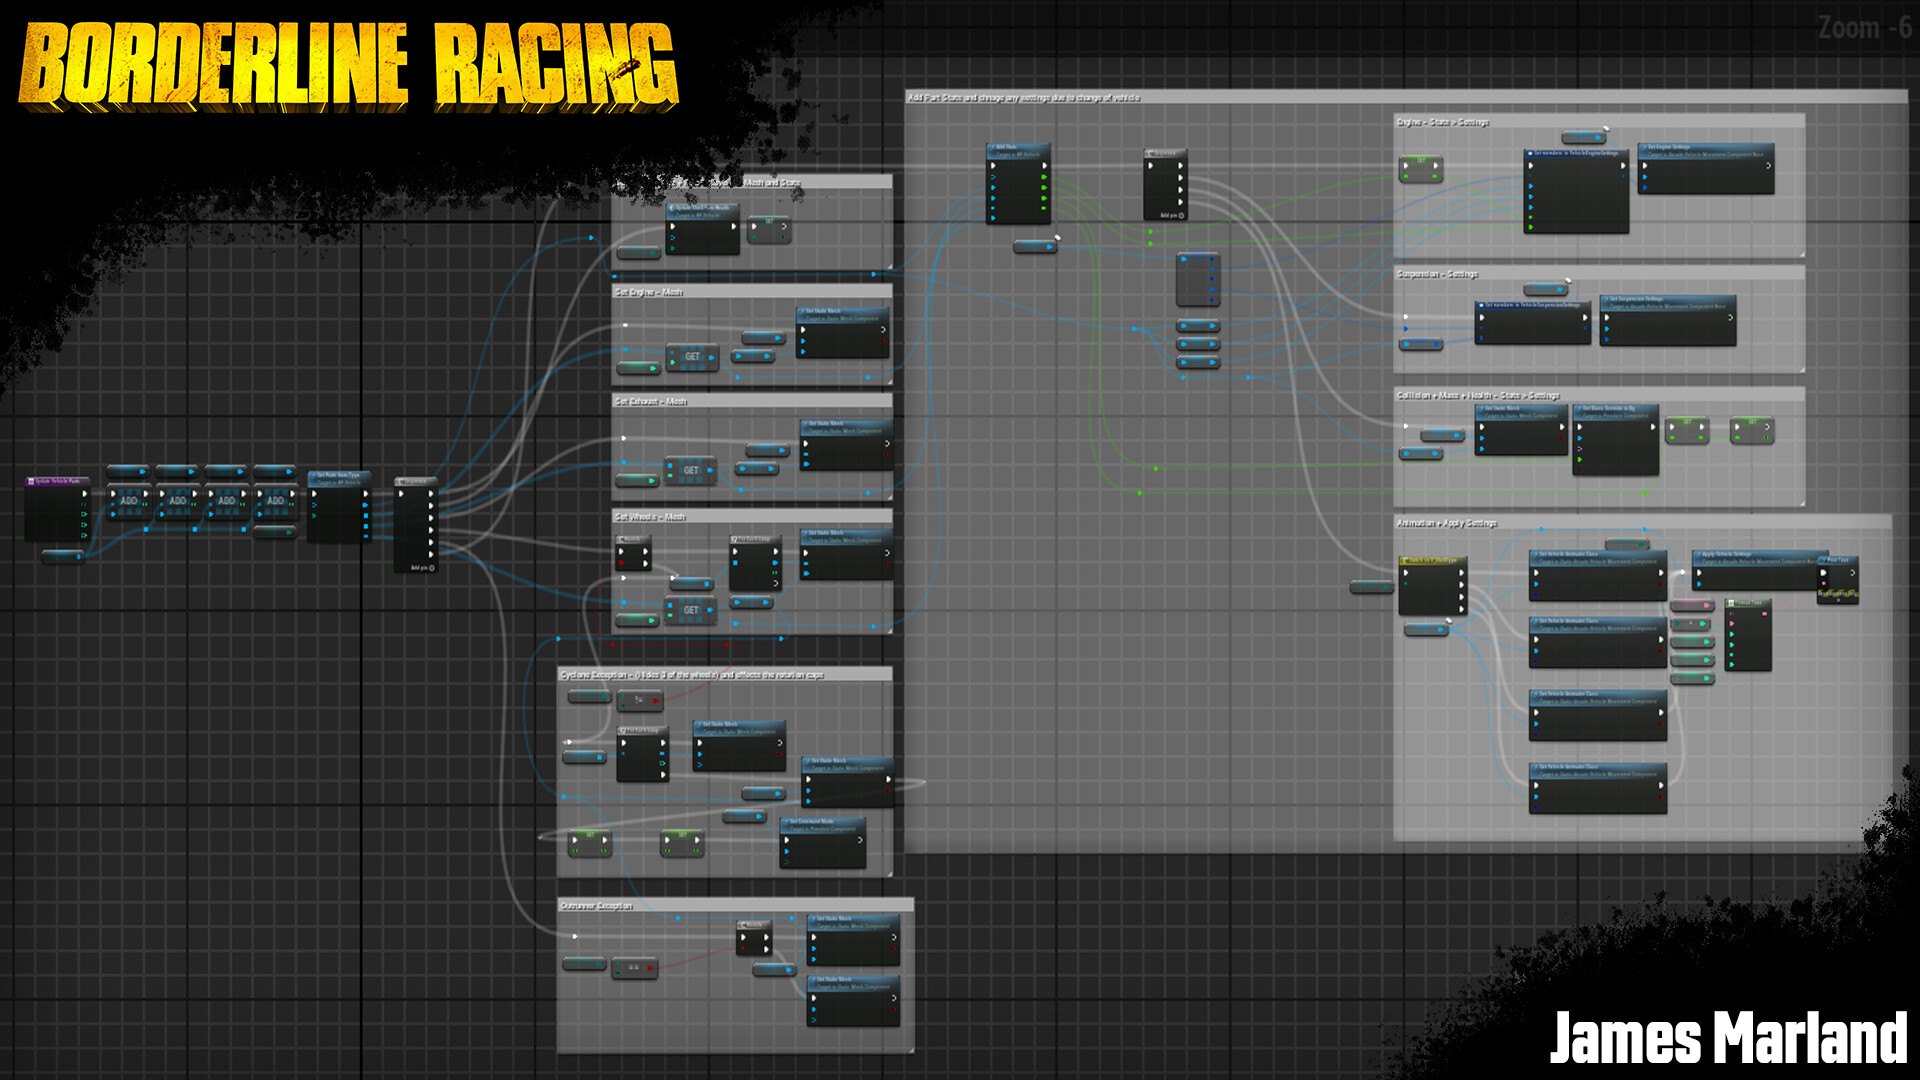Select the Set Exhaust - Mesh comment header

click(x=752, y=401)
